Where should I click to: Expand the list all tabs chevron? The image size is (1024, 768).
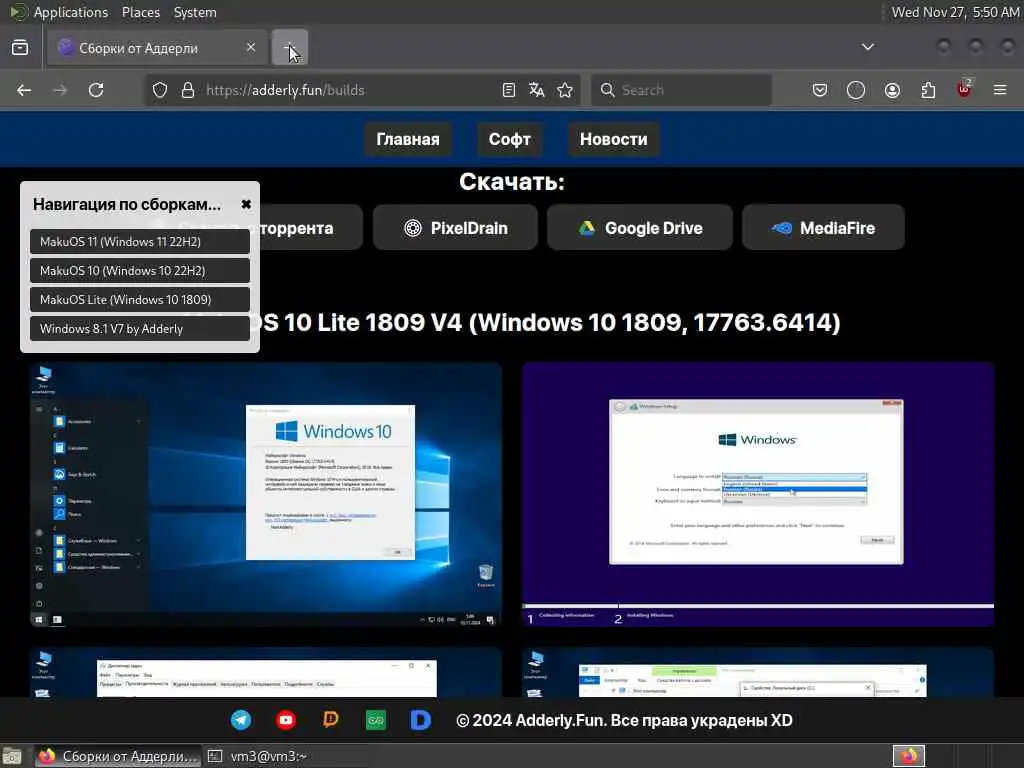tap(867, 47)
